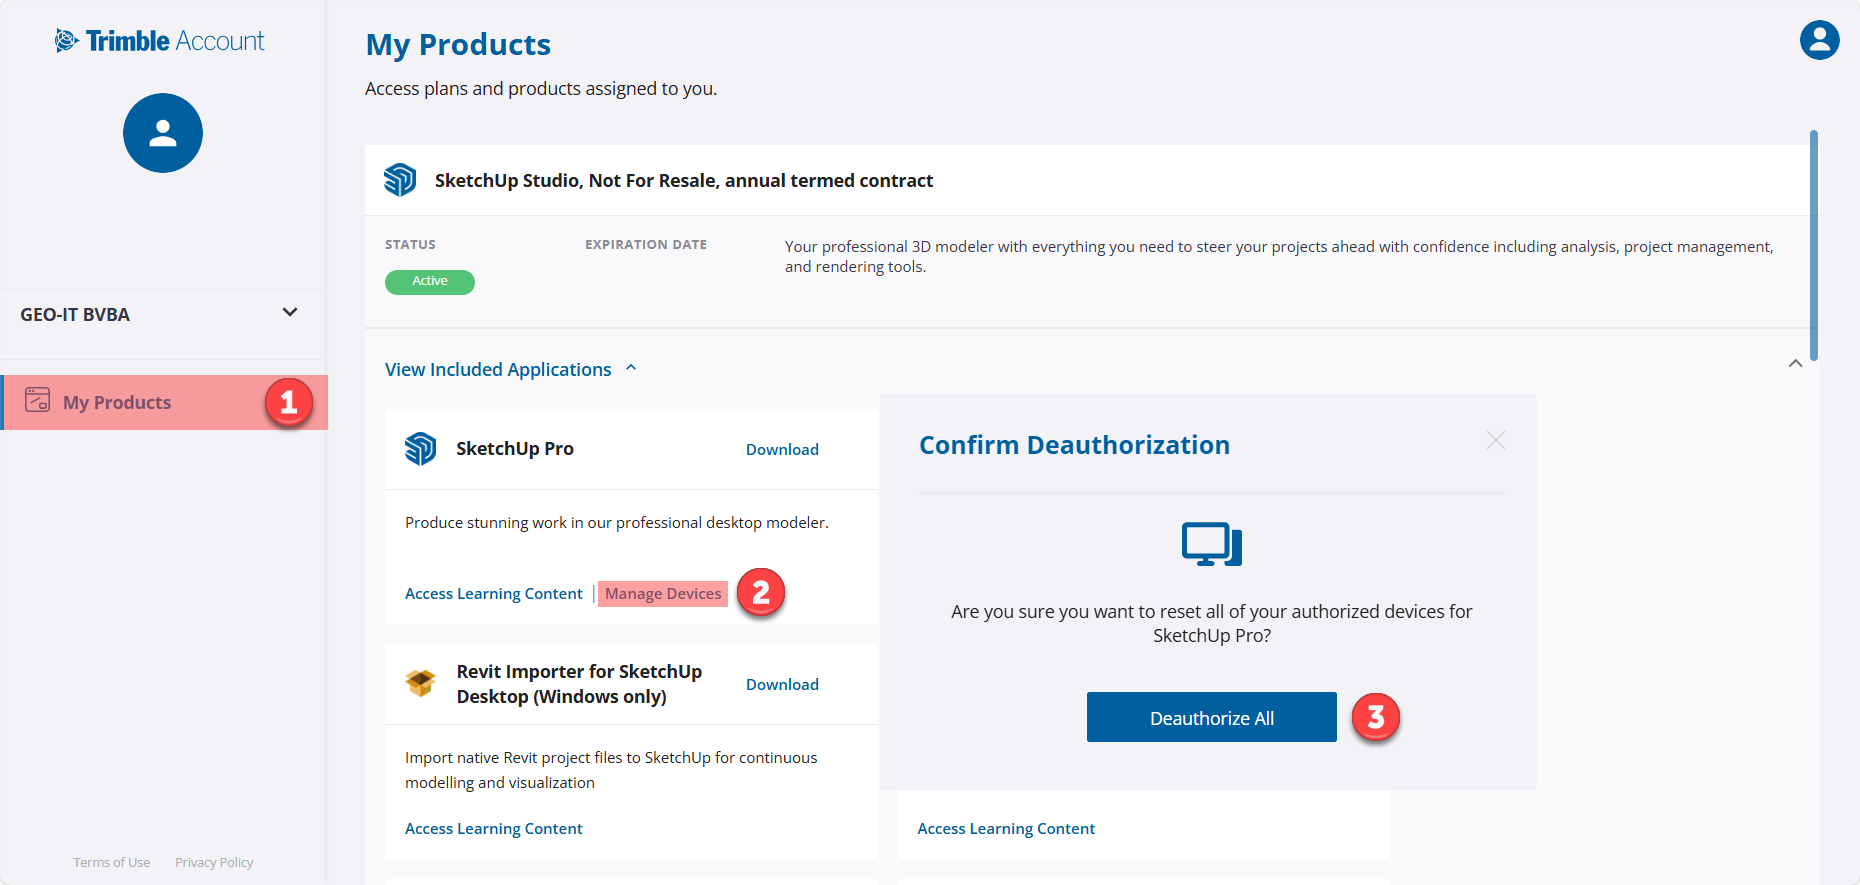Open Terms of Use link
Viewport: 1860px width, 885px height.
[111, 862]
